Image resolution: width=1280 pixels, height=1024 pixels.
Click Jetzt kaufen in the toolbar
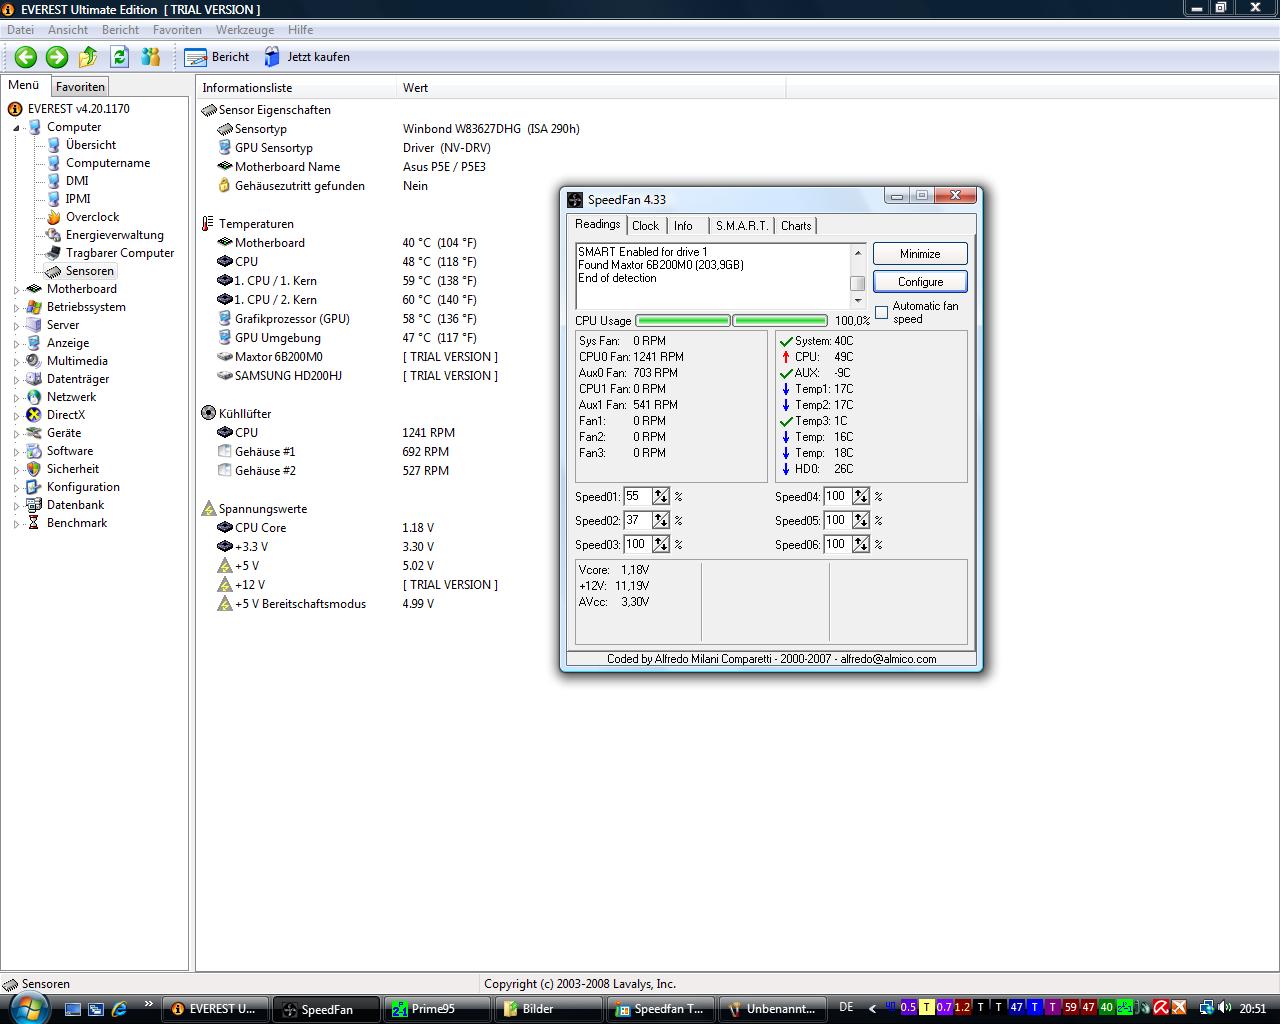tap(307, 57)
